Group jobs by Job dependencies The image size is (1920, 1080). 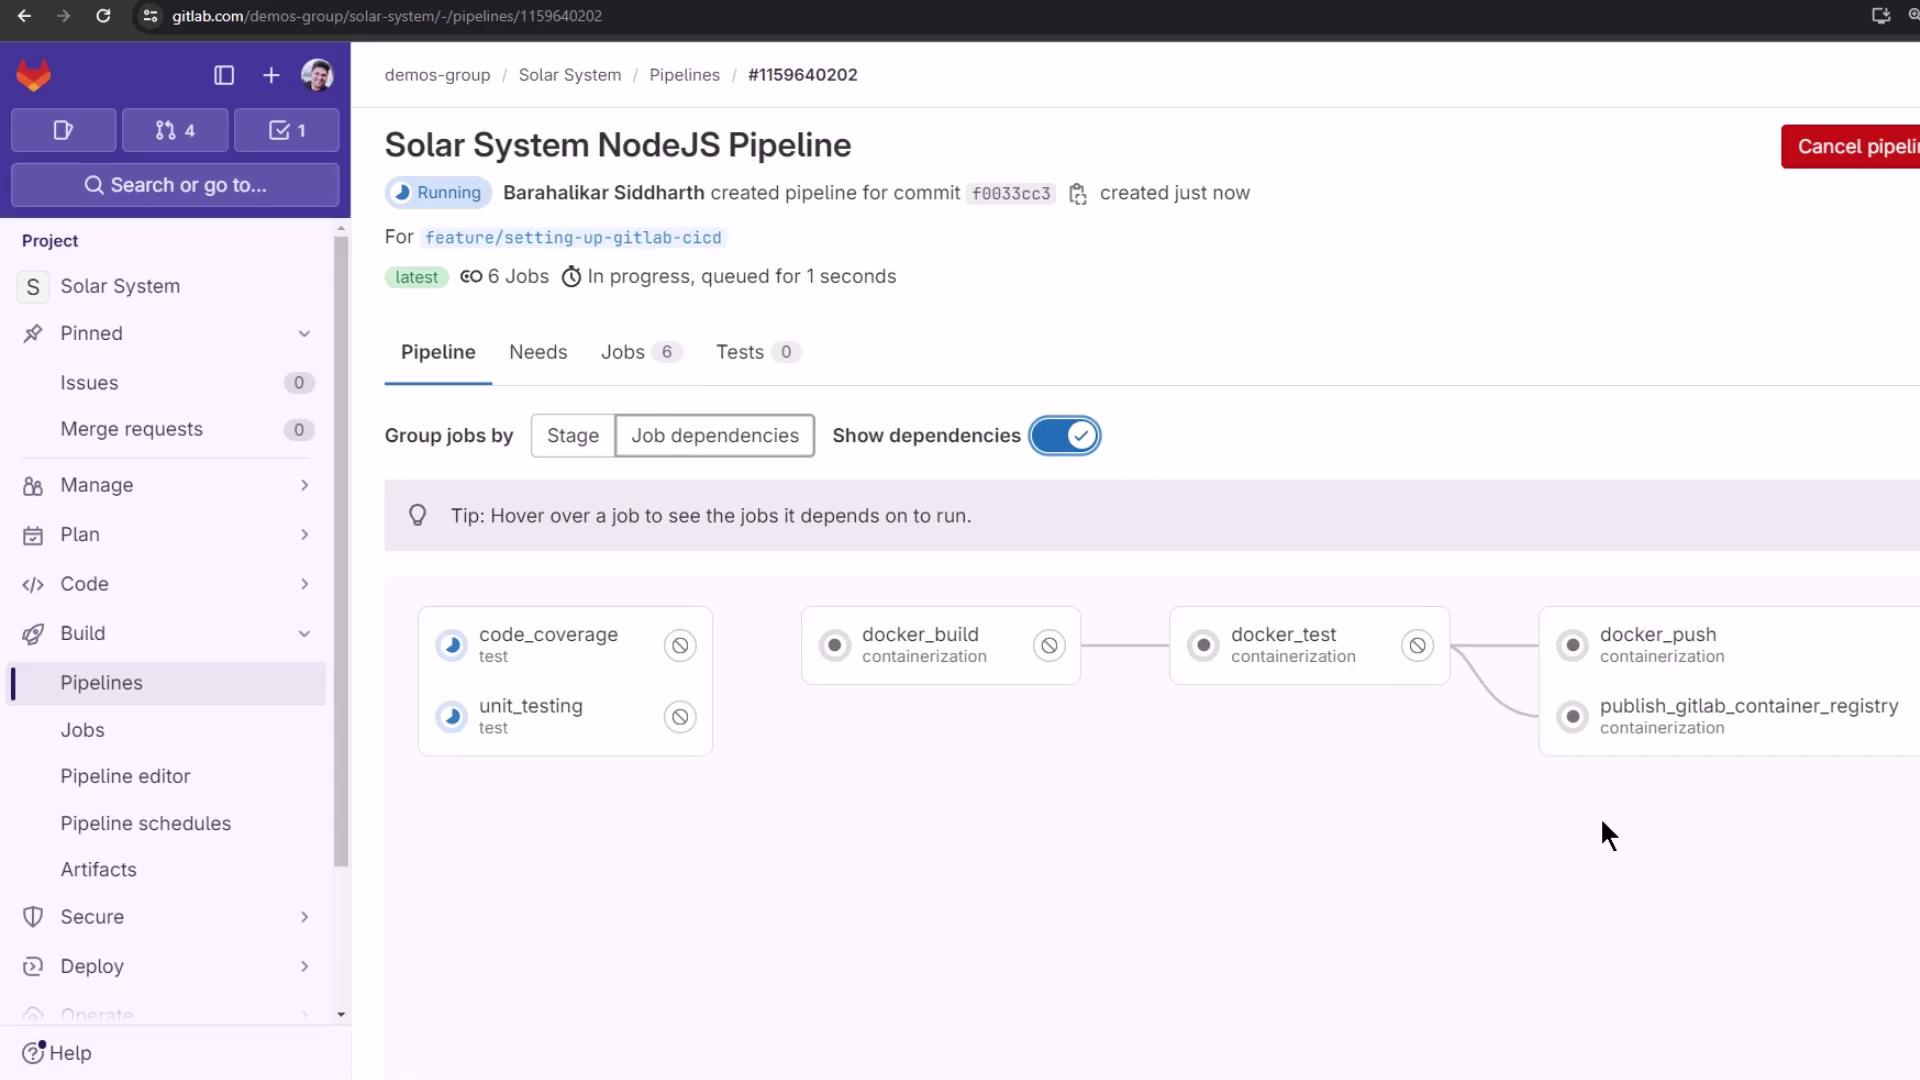[715, 436]
